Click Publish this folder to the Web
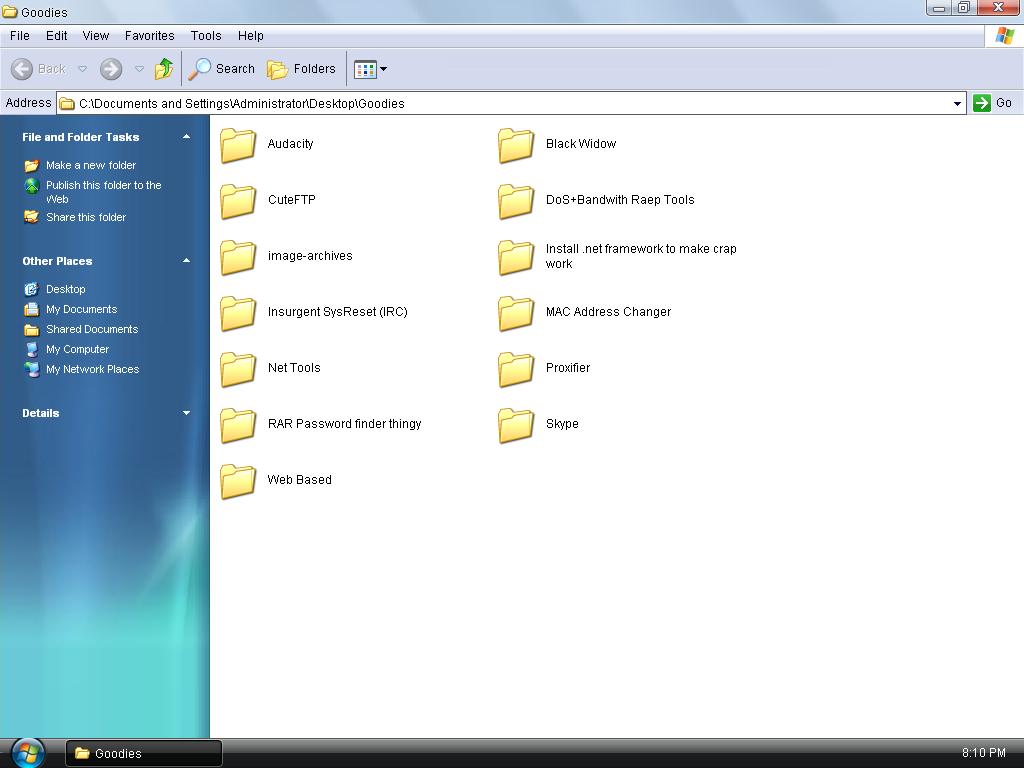This screenshot has height=768, width=1024. (103, 192)
